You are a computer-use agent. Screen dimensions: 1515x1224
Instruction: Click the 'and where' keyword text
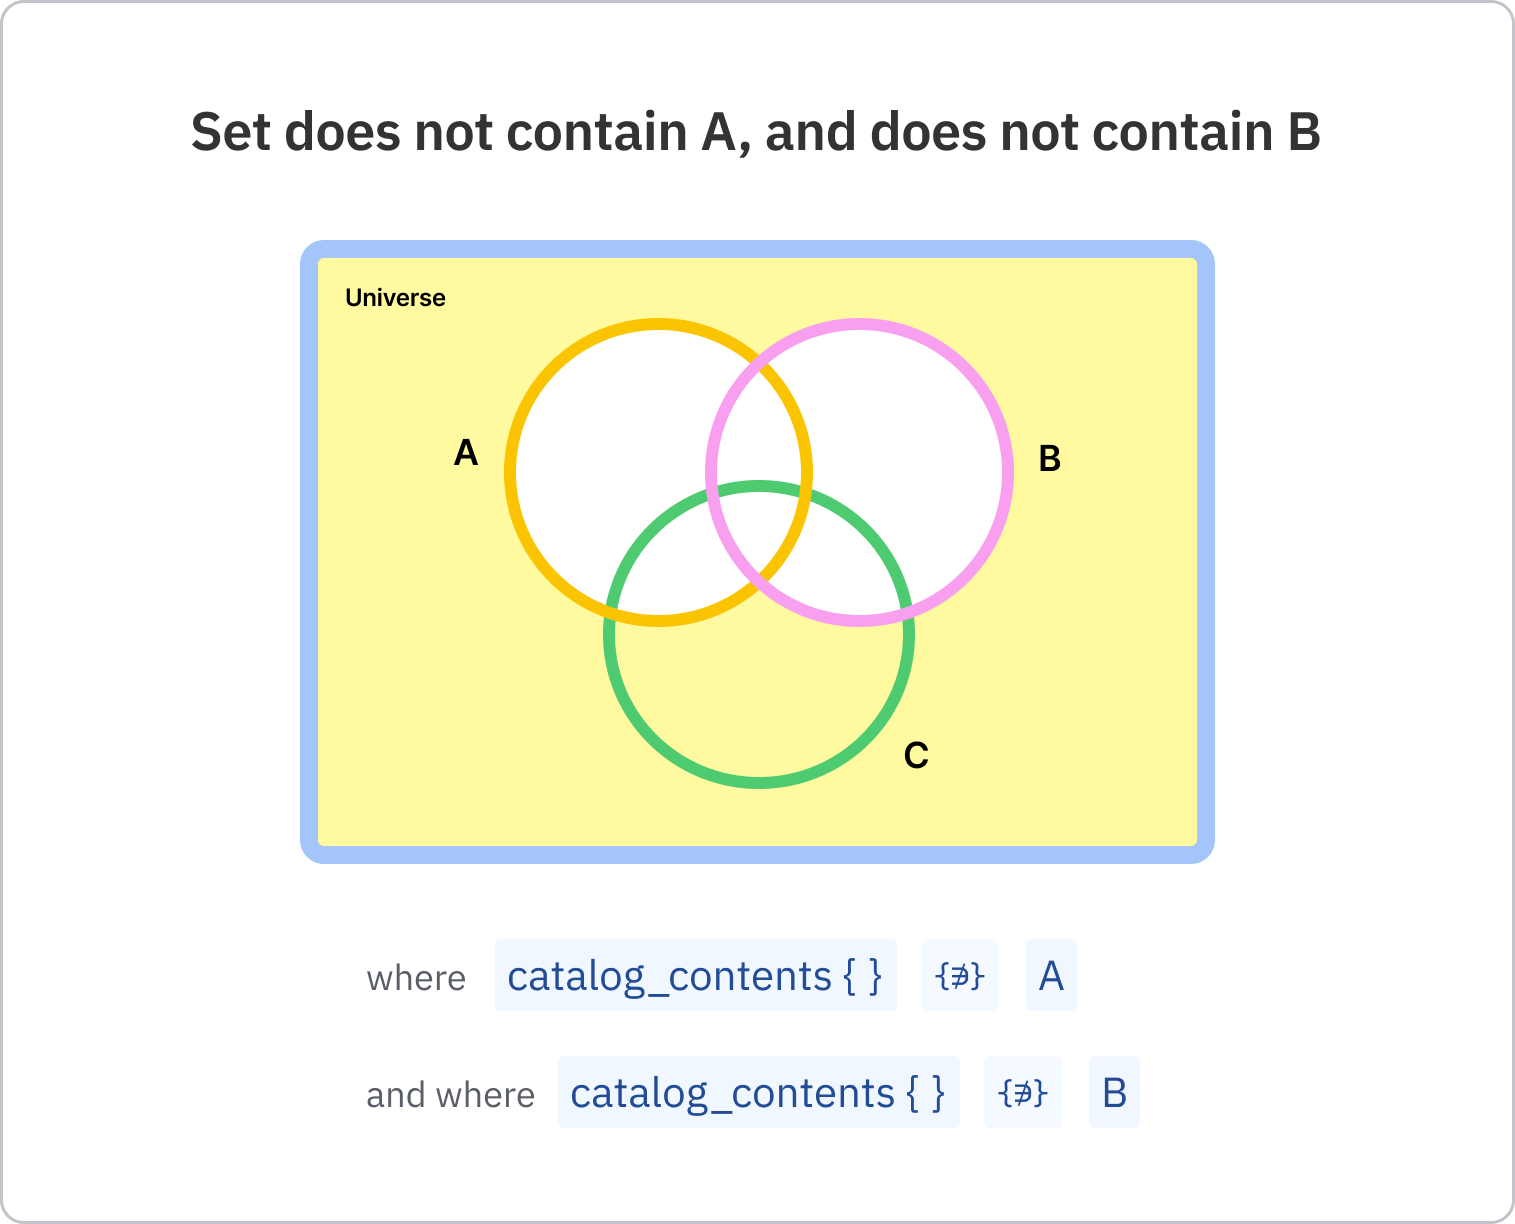[450, 1095]
